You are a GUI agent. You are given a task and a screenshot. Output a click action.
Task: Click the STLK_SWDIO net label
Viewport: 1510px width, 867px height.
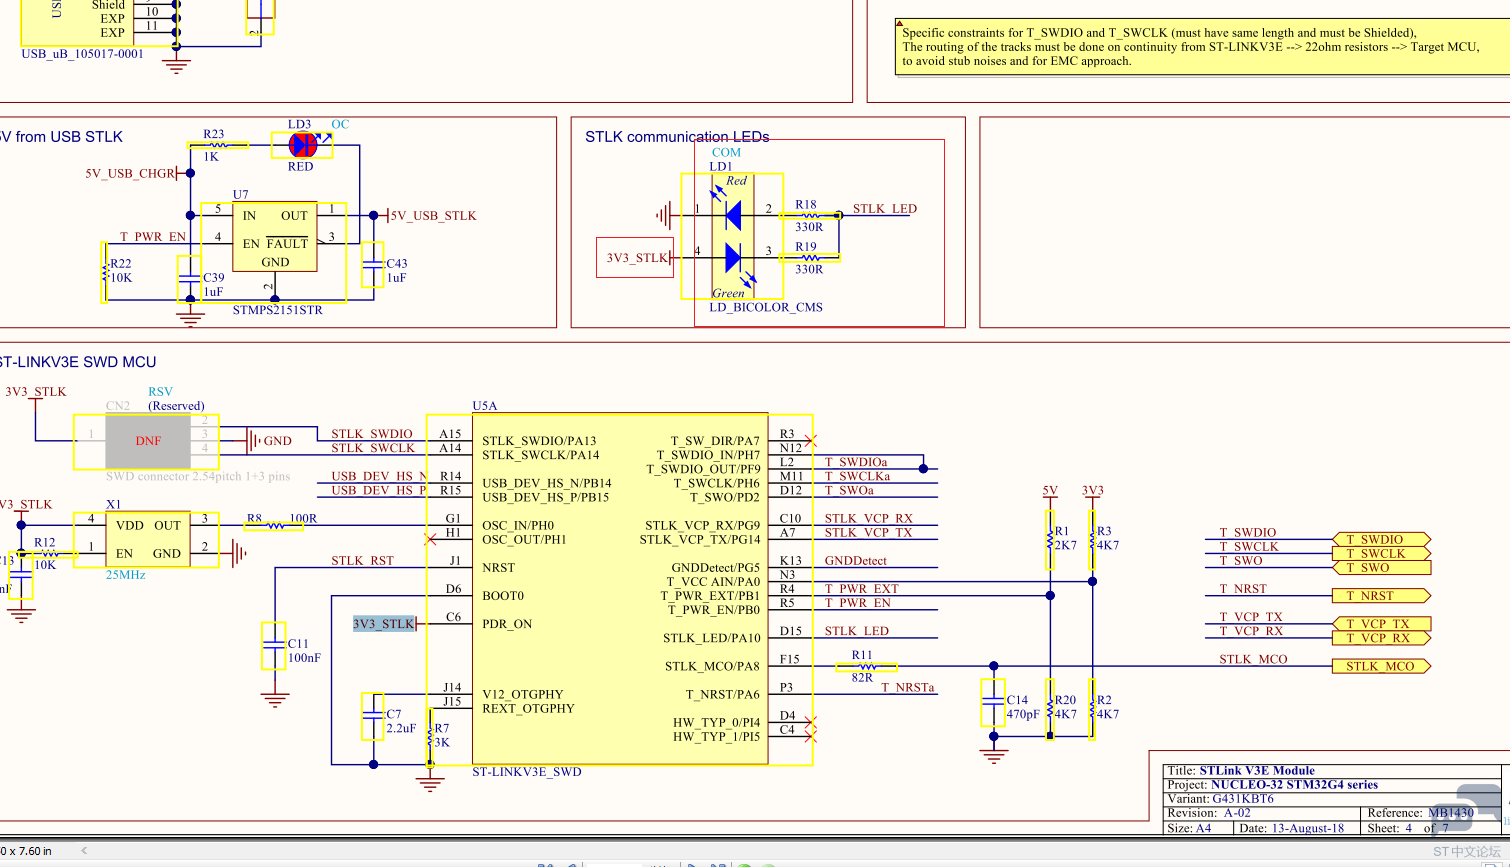(372, 434)
